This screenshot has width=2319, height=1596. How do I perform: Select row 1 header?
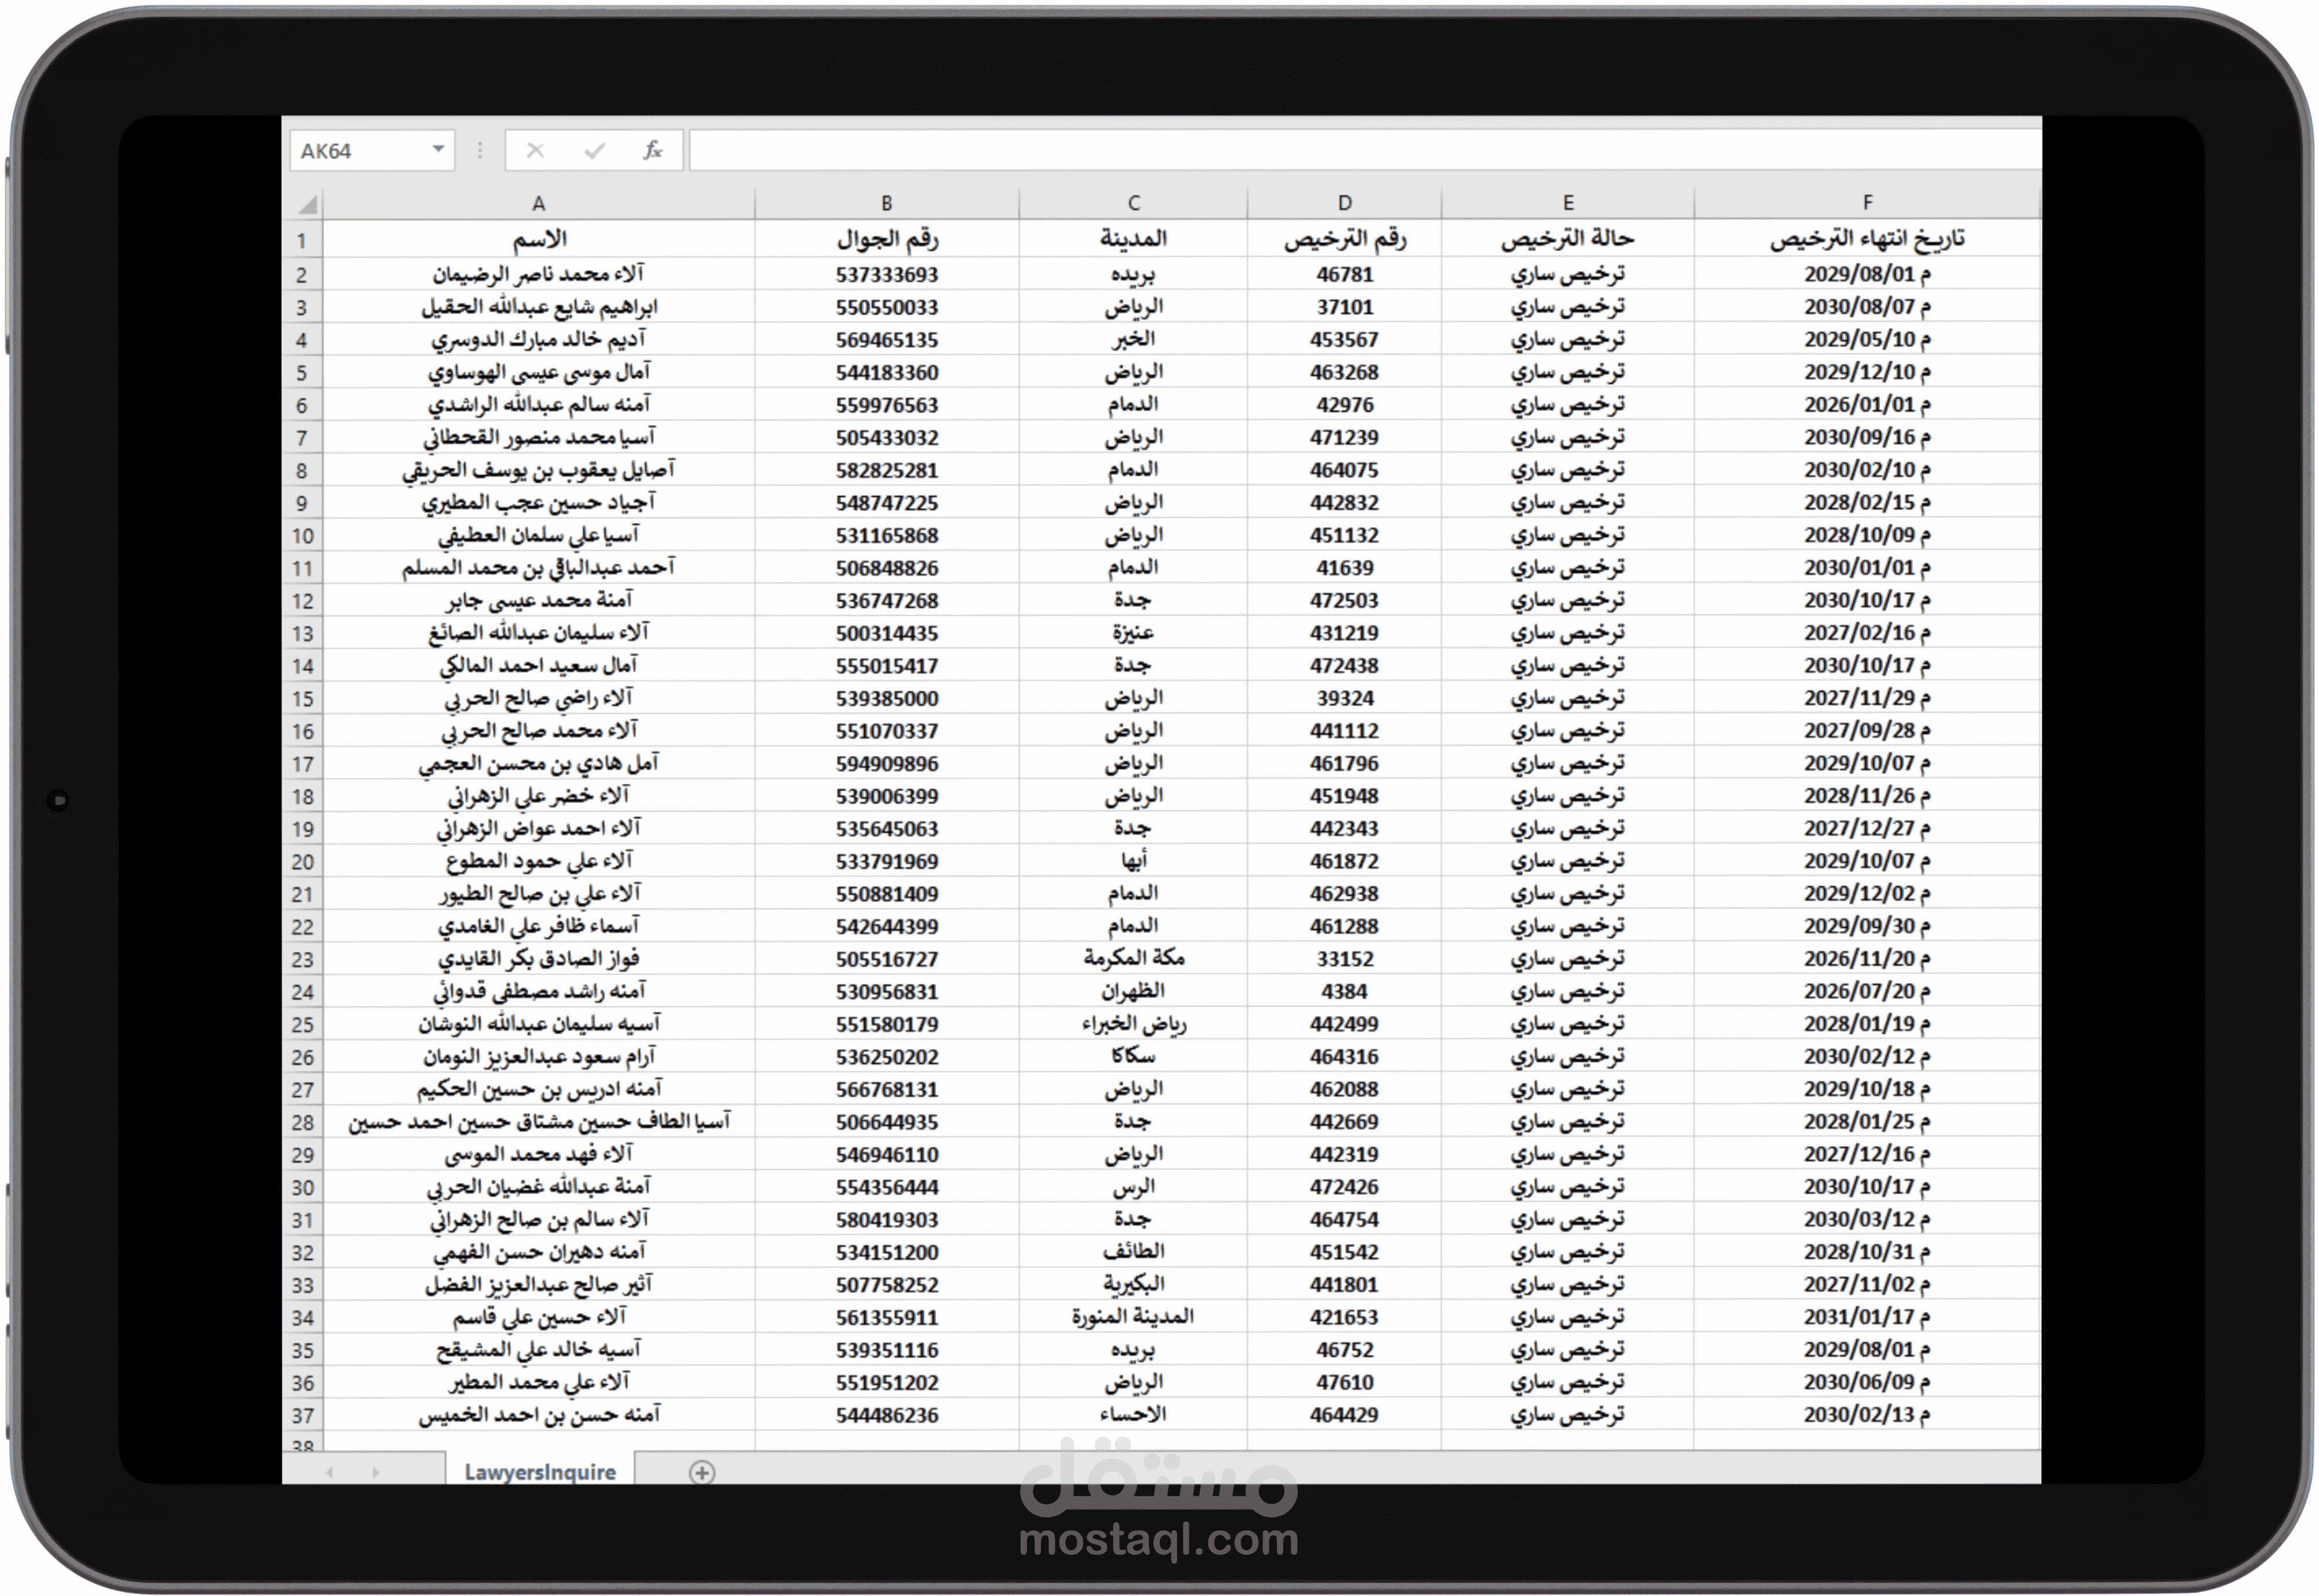click(x=303, y=240)
